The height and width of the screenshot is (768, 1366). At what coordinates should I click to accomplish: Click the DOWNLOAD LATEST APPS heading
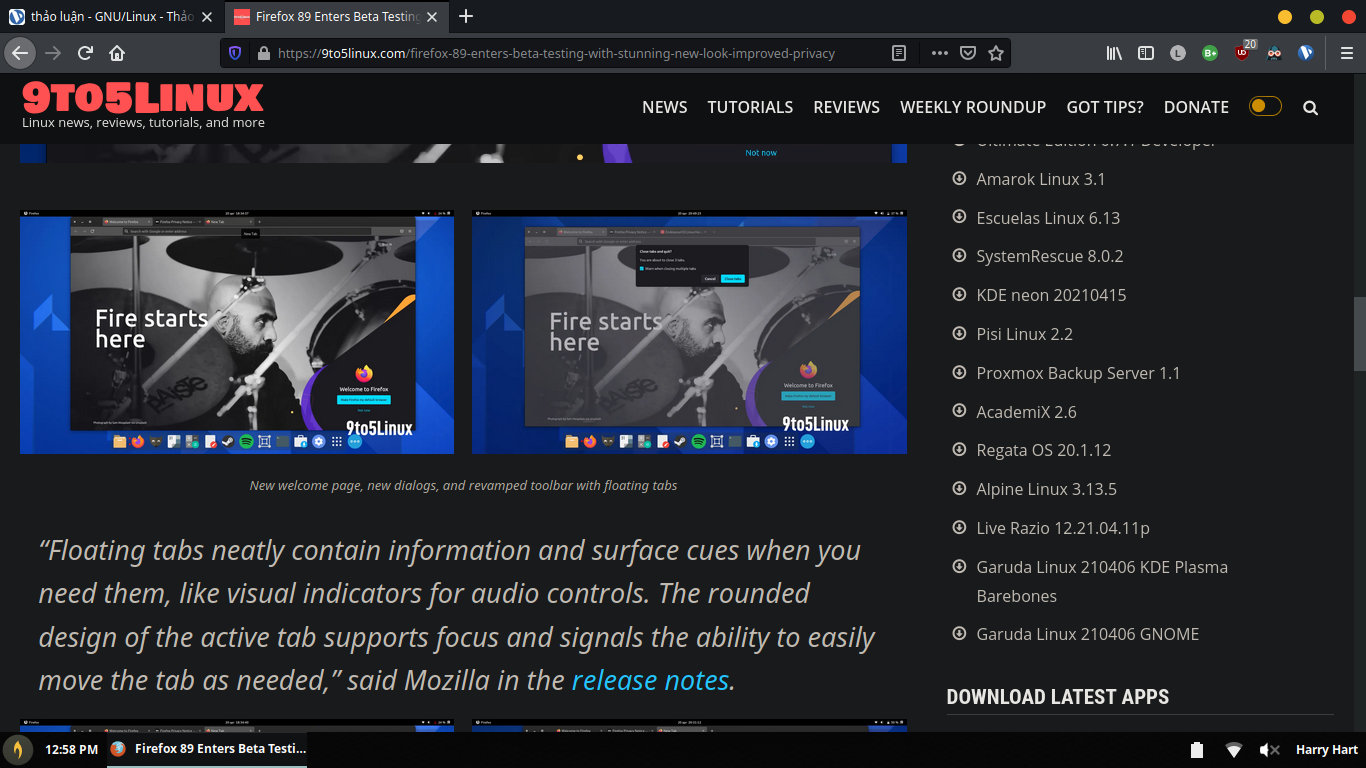click(x=1058, y=697)
